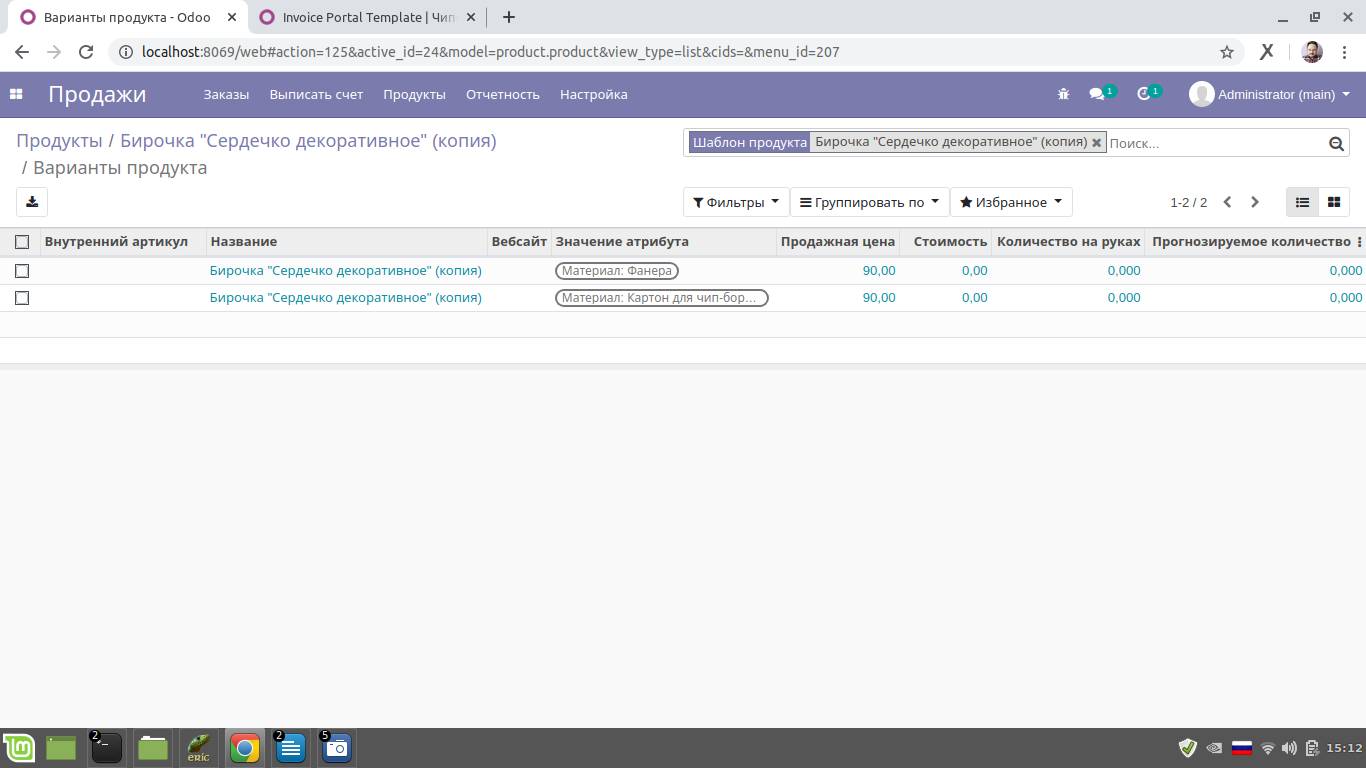Click the export download icon button
The image size is (1366, 768).
click(x=32, y=202)
